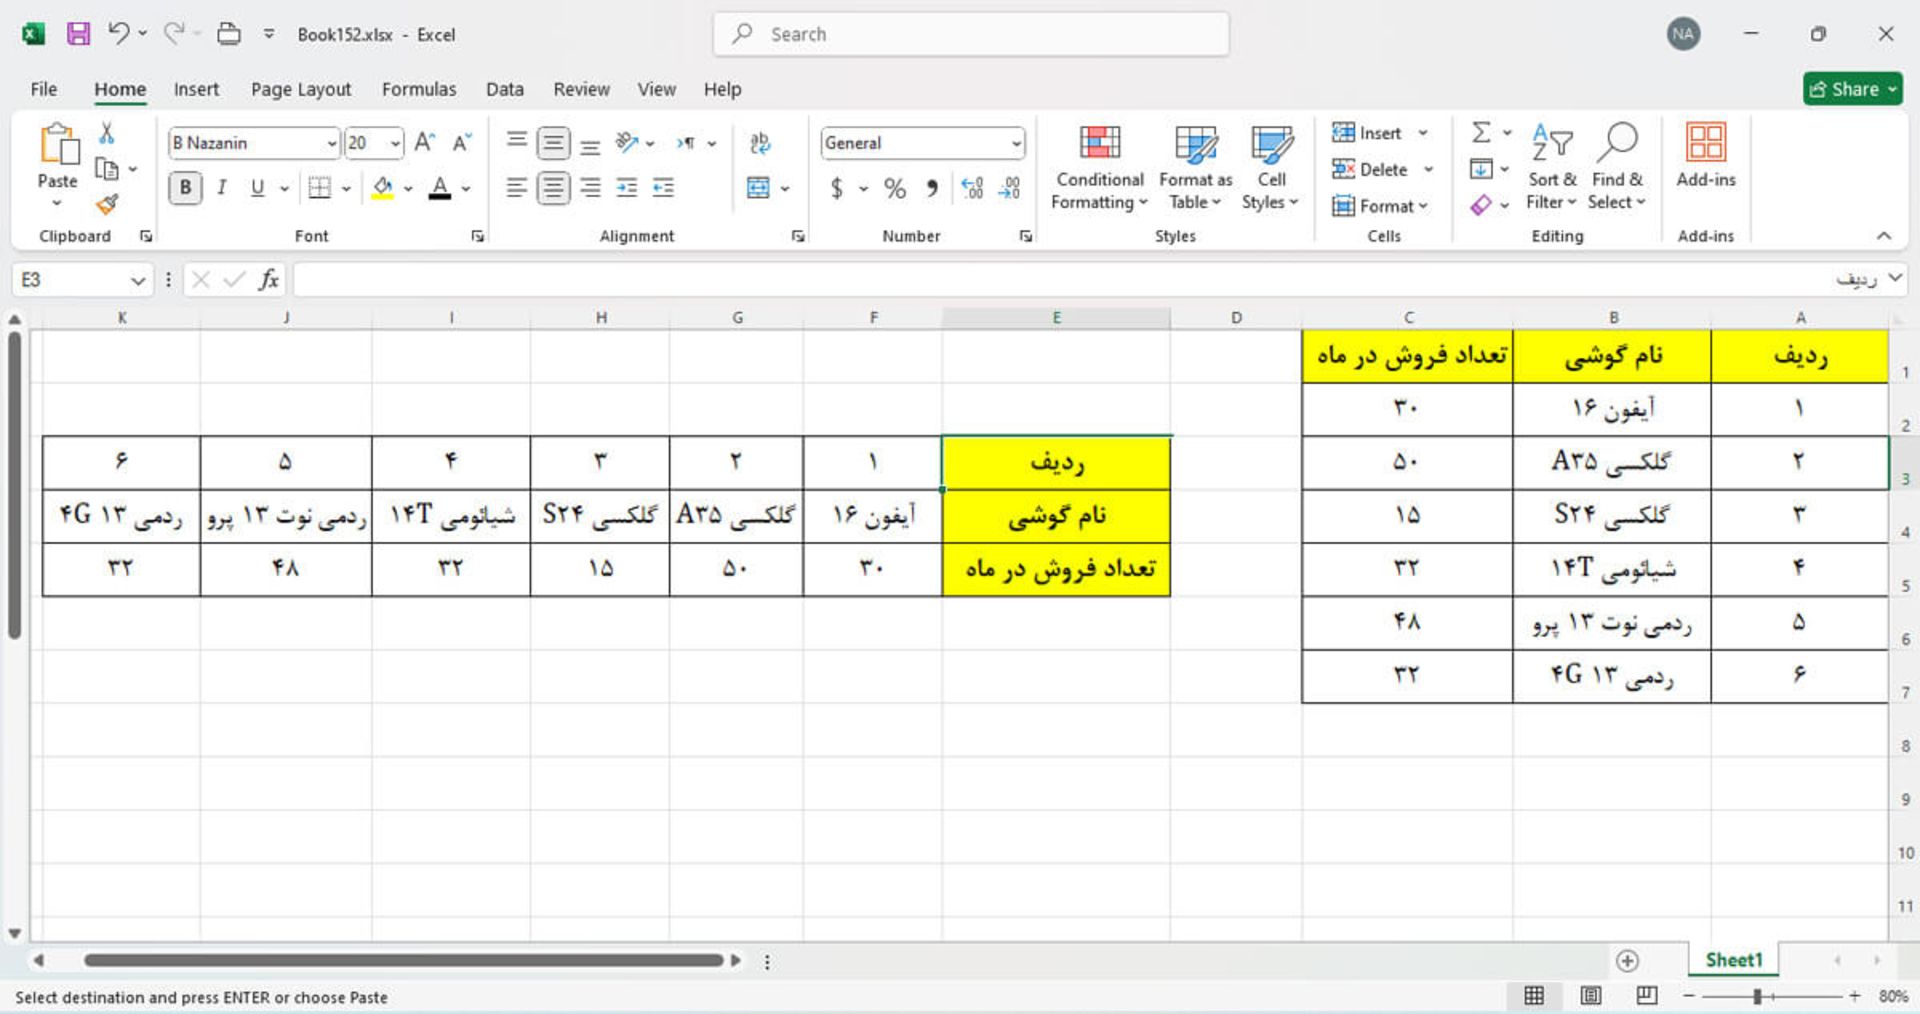Click the AutoSum sigma icon
The width and height of the screenshot is (1920, 1014).
[1481, 132]
